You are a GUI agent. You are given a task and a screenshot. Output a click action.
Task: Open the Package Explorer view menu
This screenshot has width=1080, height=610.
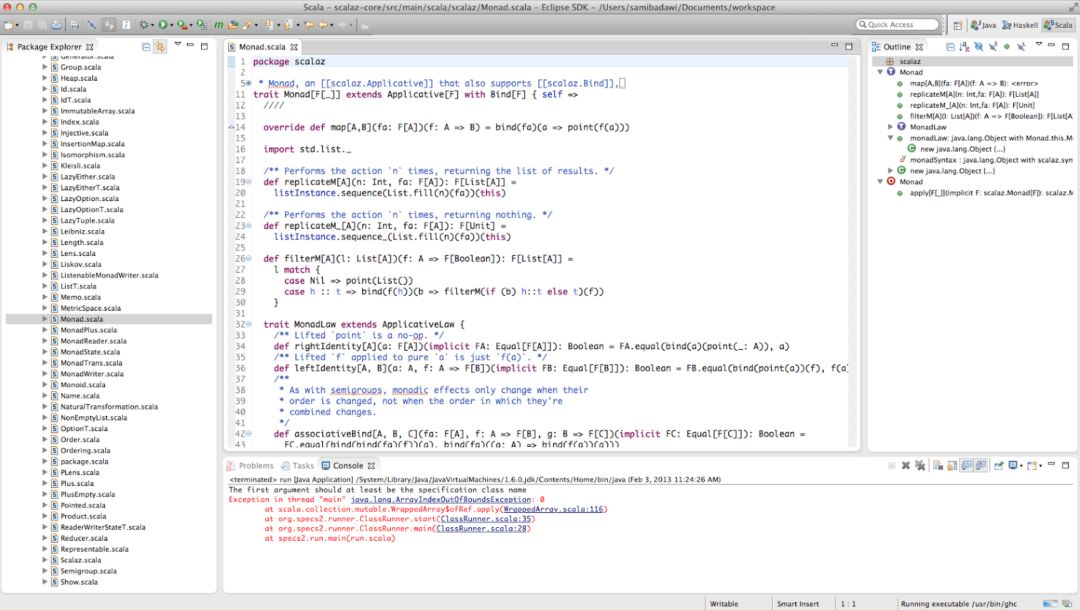[178, 45]
